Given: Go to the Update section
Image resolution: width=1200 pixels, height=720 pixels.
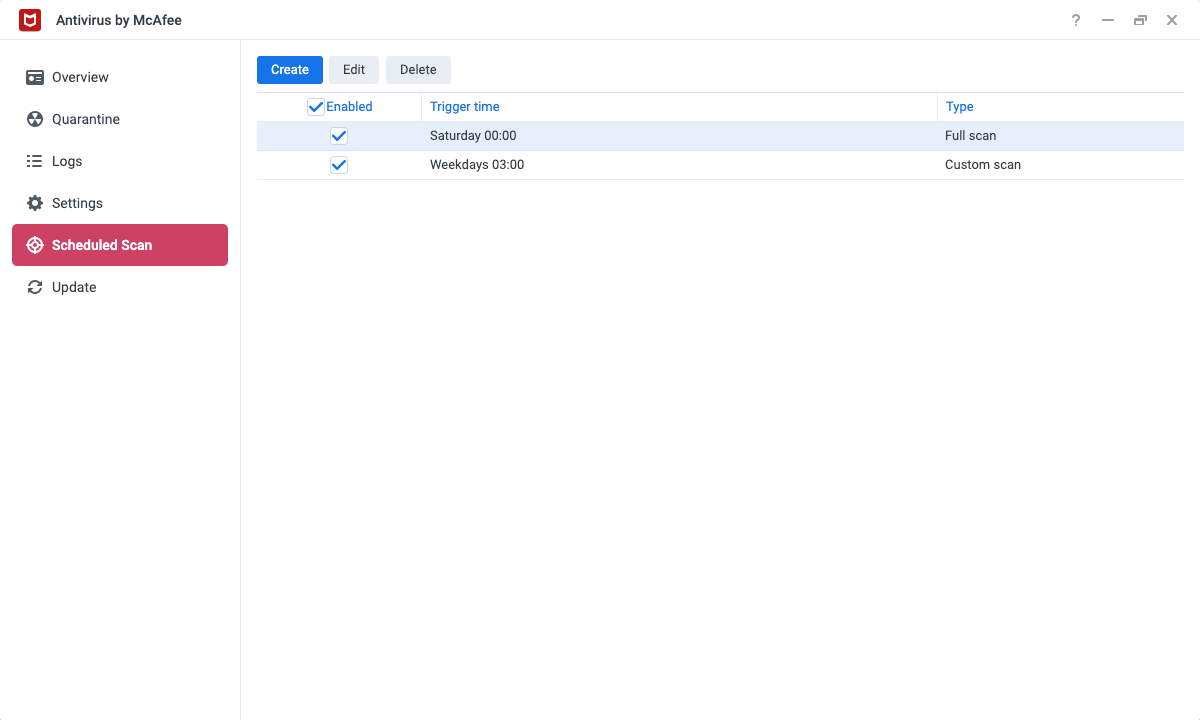Looking at the screenshot, I should pyautogui.click(x=74, y=287).
